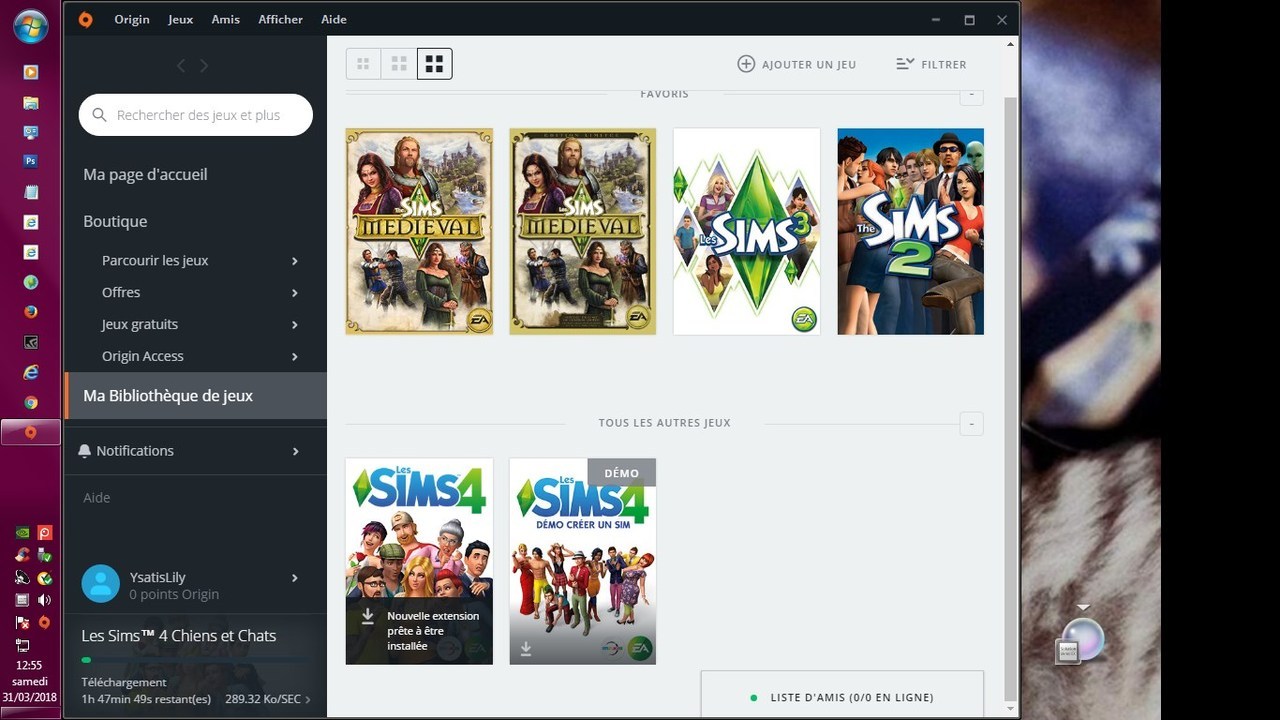This screenshot has width=1280, height=720.
Task: Select large tile grid view
Action: tap(434, 64)
